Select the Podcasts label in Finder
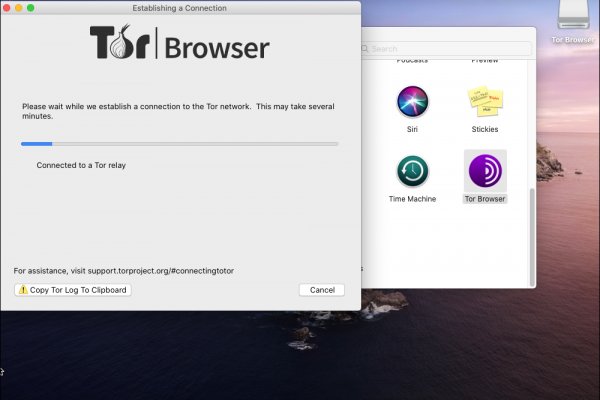The height and width of the screenshot is (400, 600). click(x=412, y=61)
